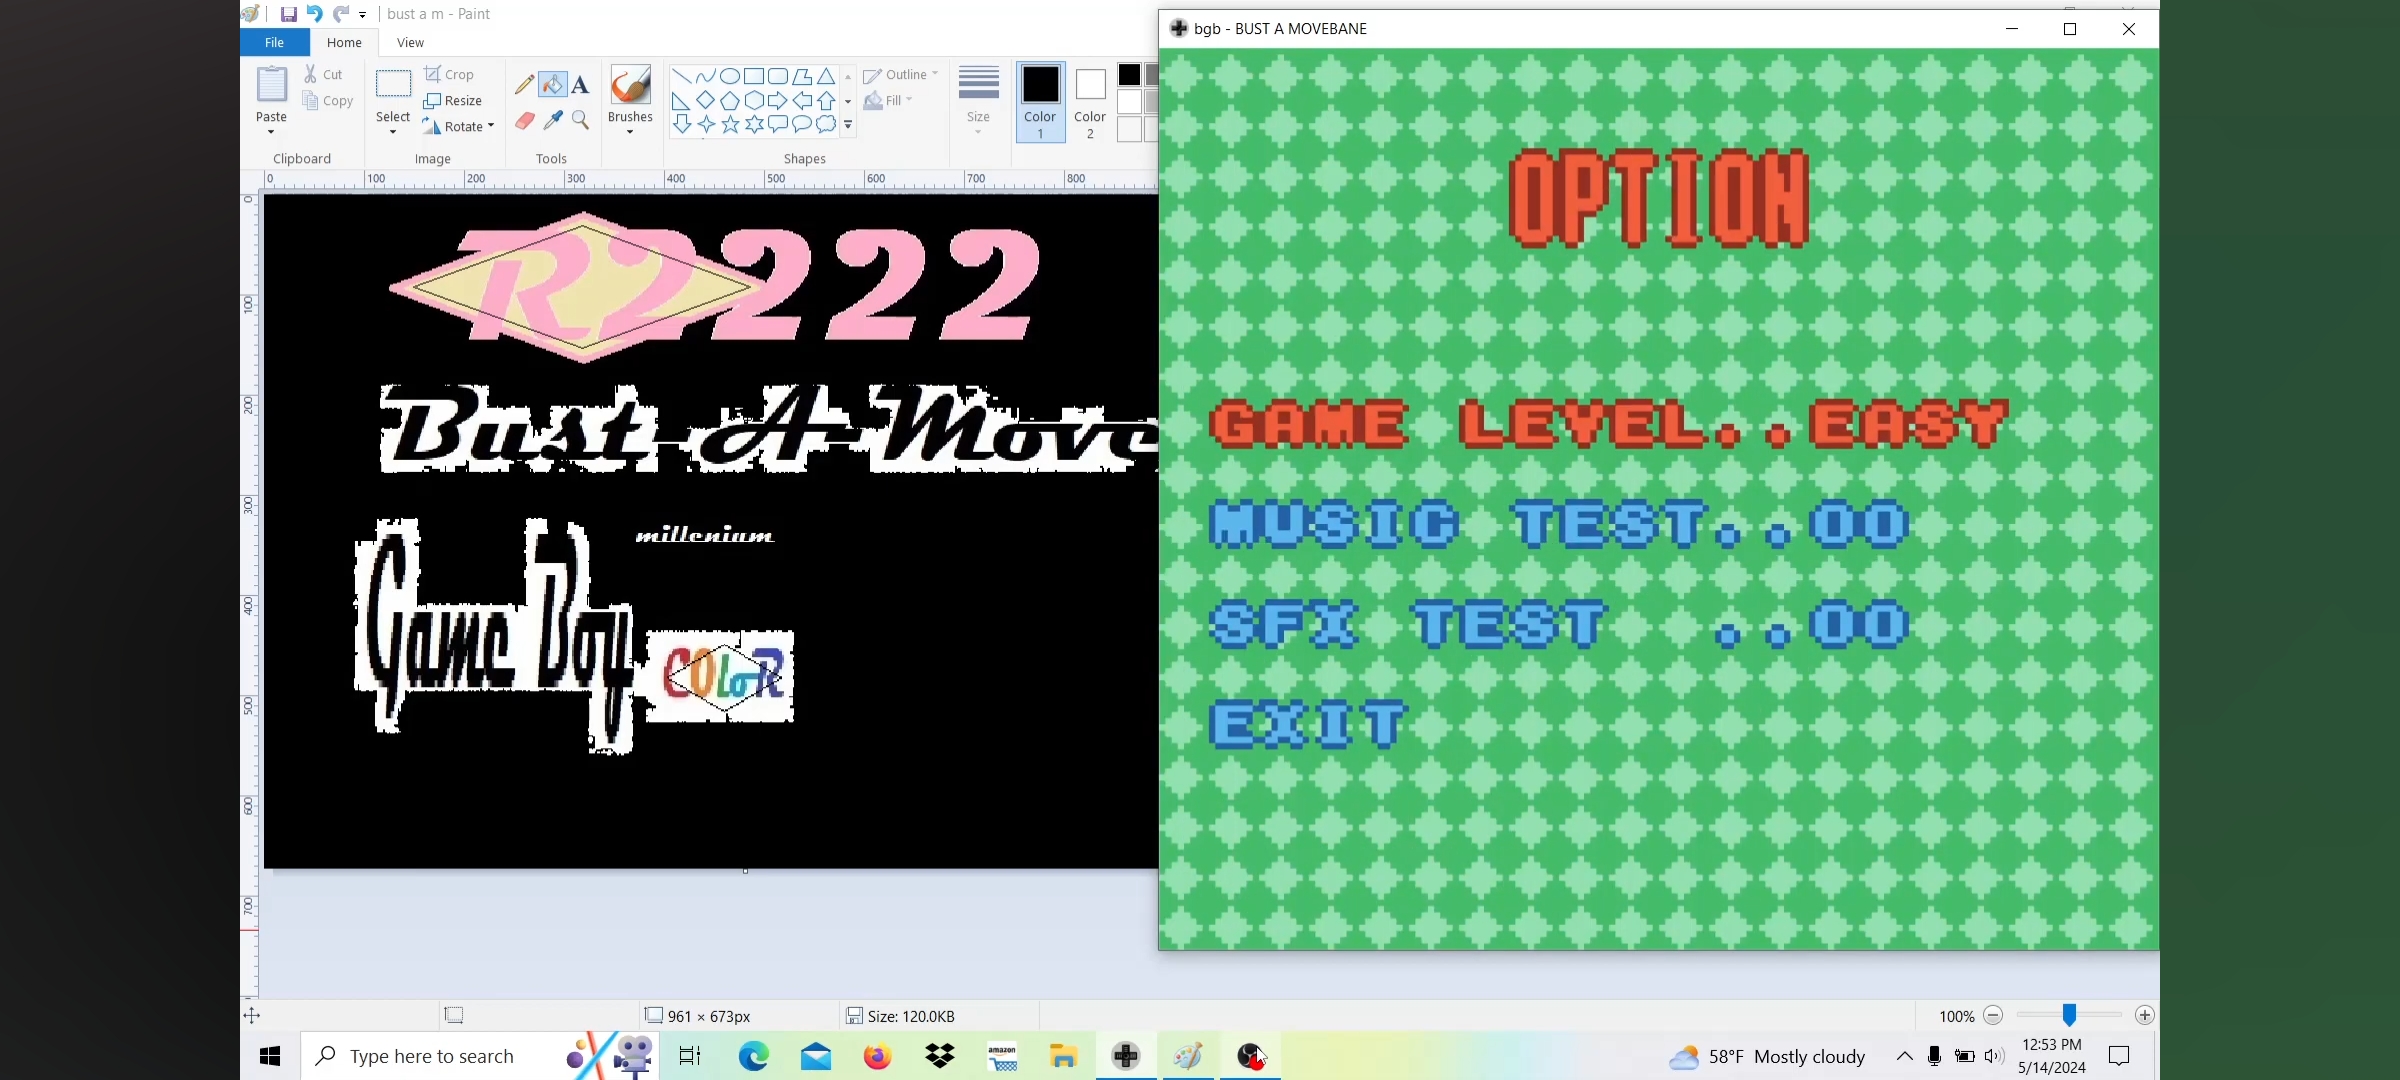2400x1080 pixels.
Task: Expand the Brushes dropdown
Action: coord(630,131)
